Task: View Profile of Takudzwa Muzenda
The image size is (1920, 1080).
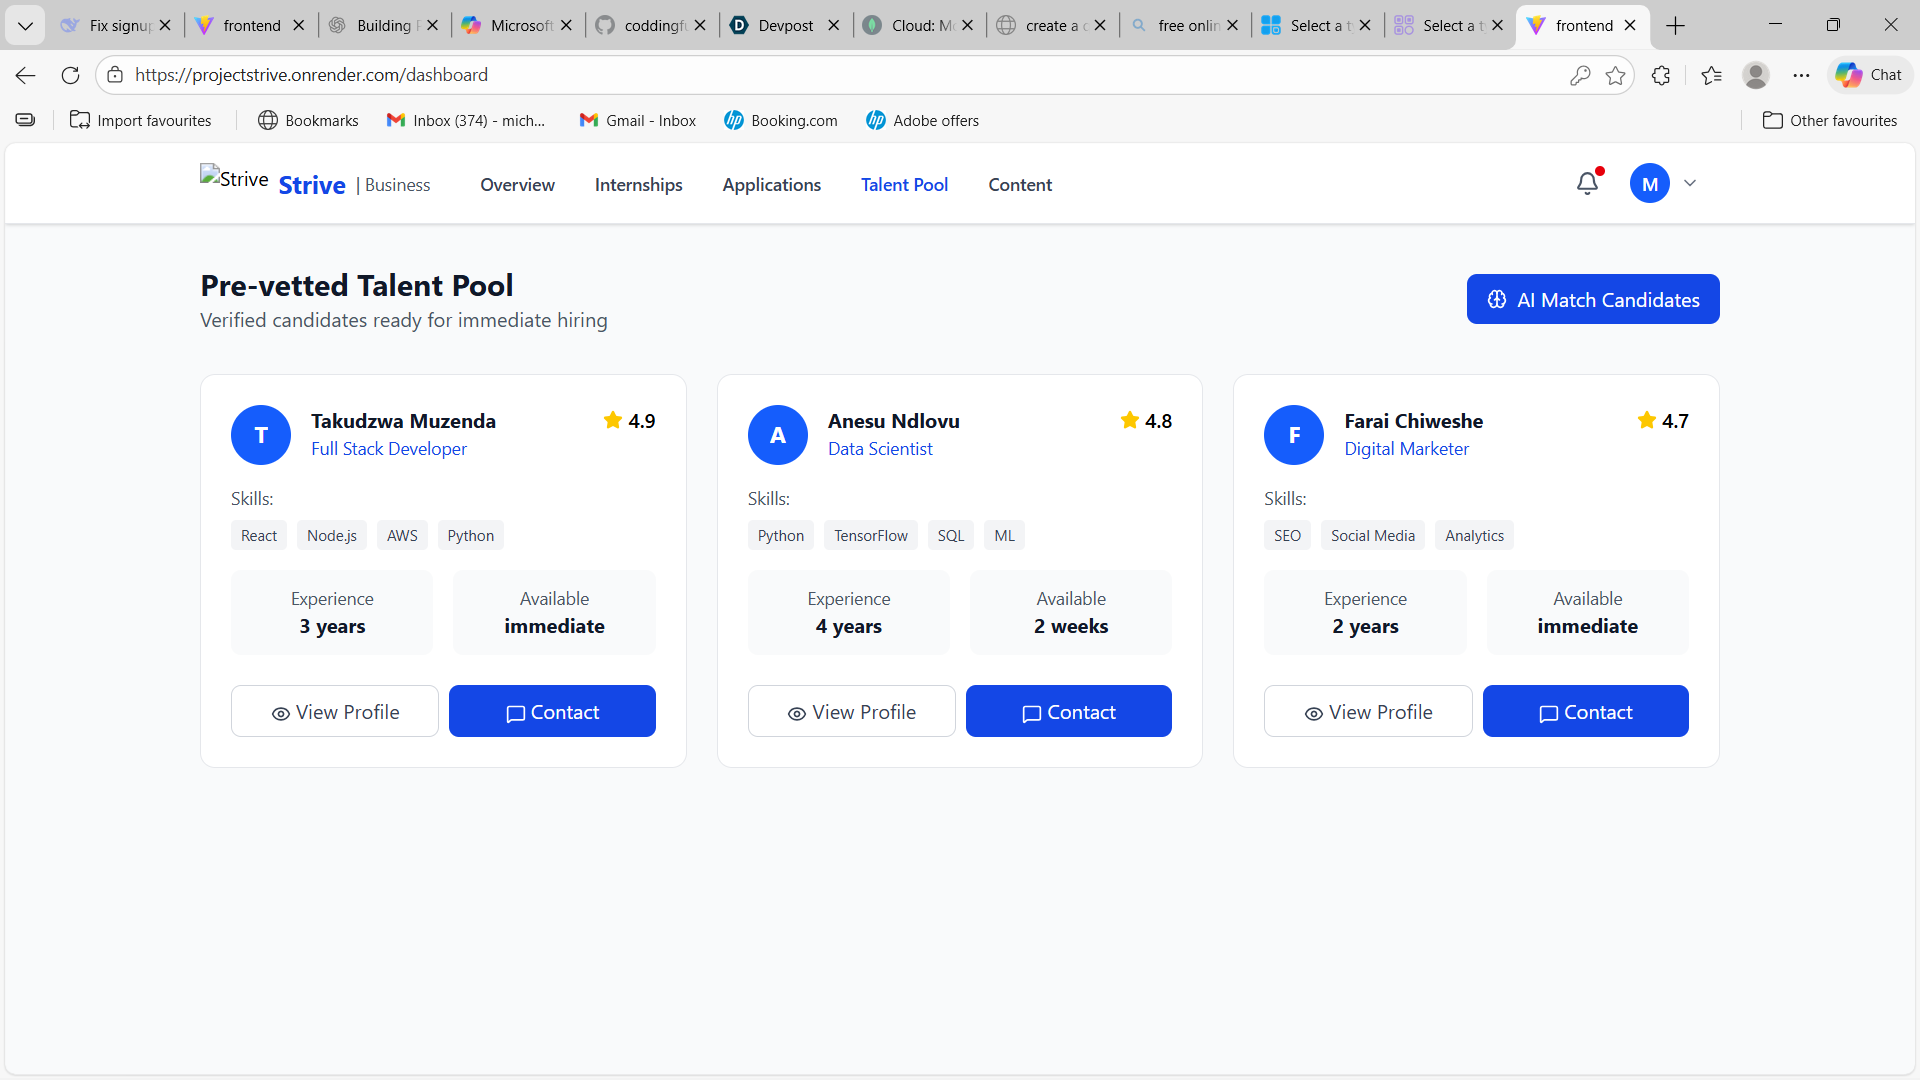Action: point(335,712)
